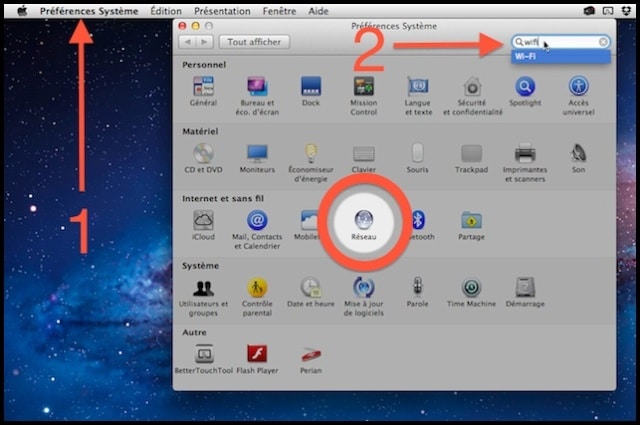The image size is (640, 425).
Task: Open Mail, Contacts et Calendrier preferences
Action: coord(257,230)
